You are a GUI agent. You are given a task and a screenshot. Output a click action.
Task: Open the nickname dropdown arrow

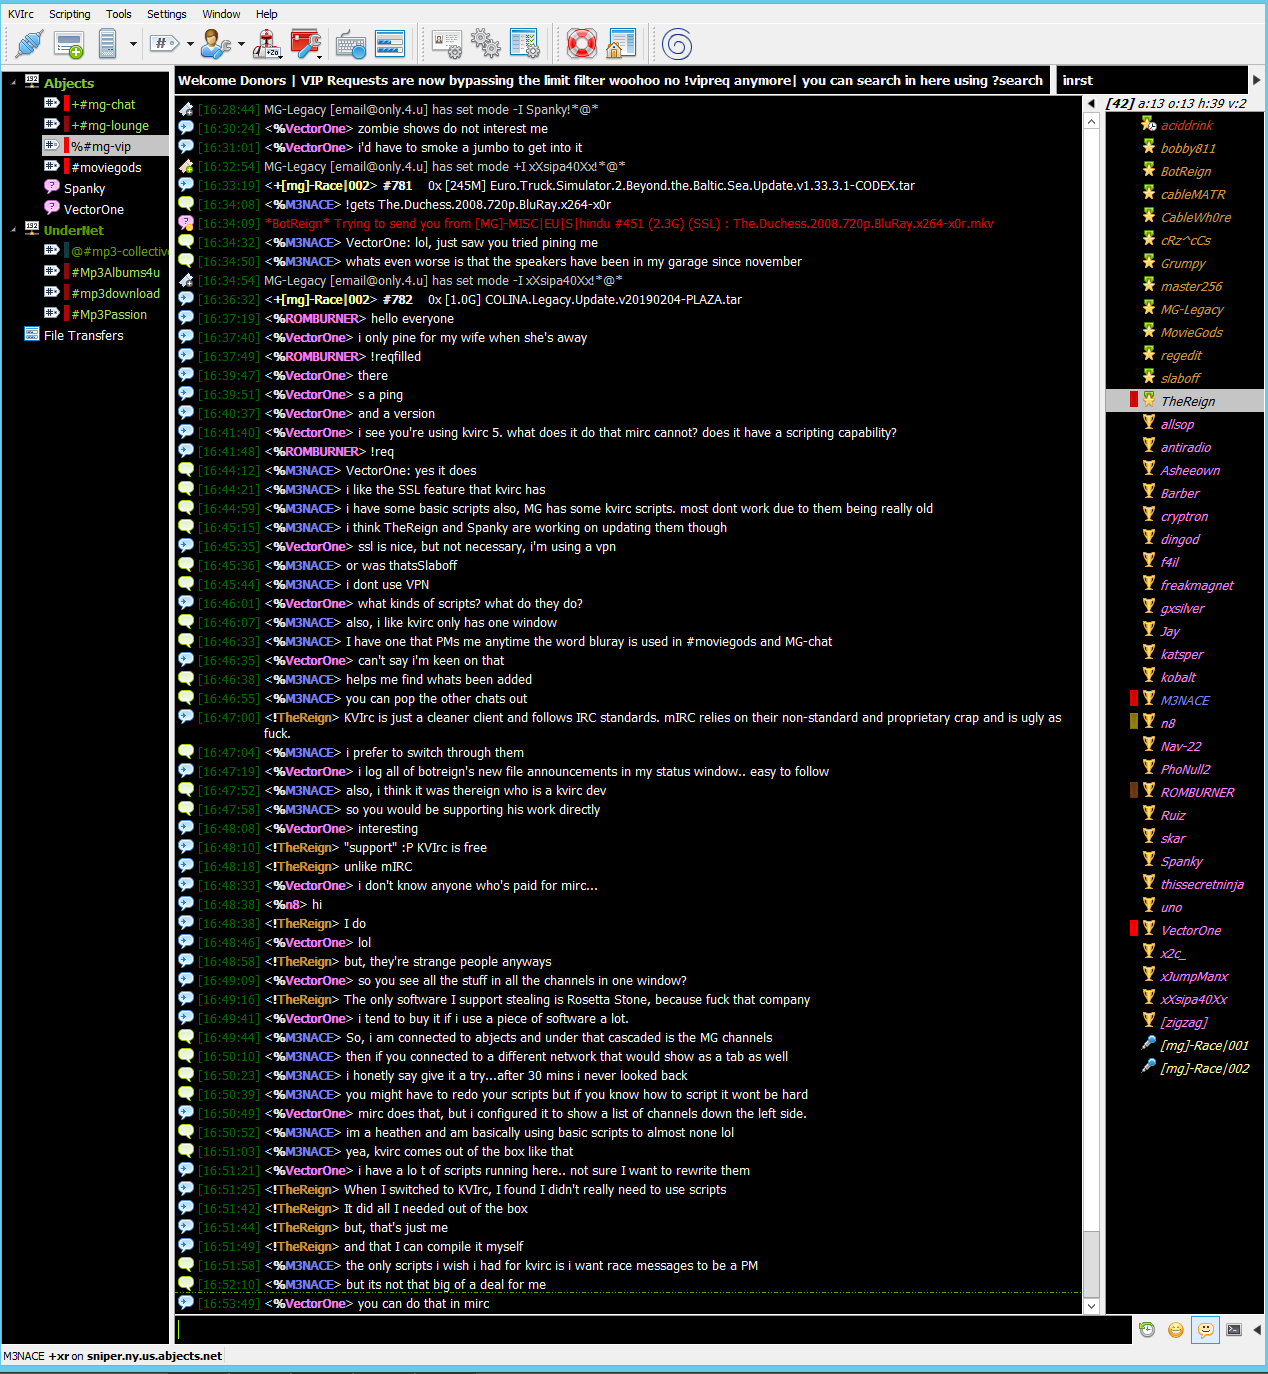pos(241,44)
